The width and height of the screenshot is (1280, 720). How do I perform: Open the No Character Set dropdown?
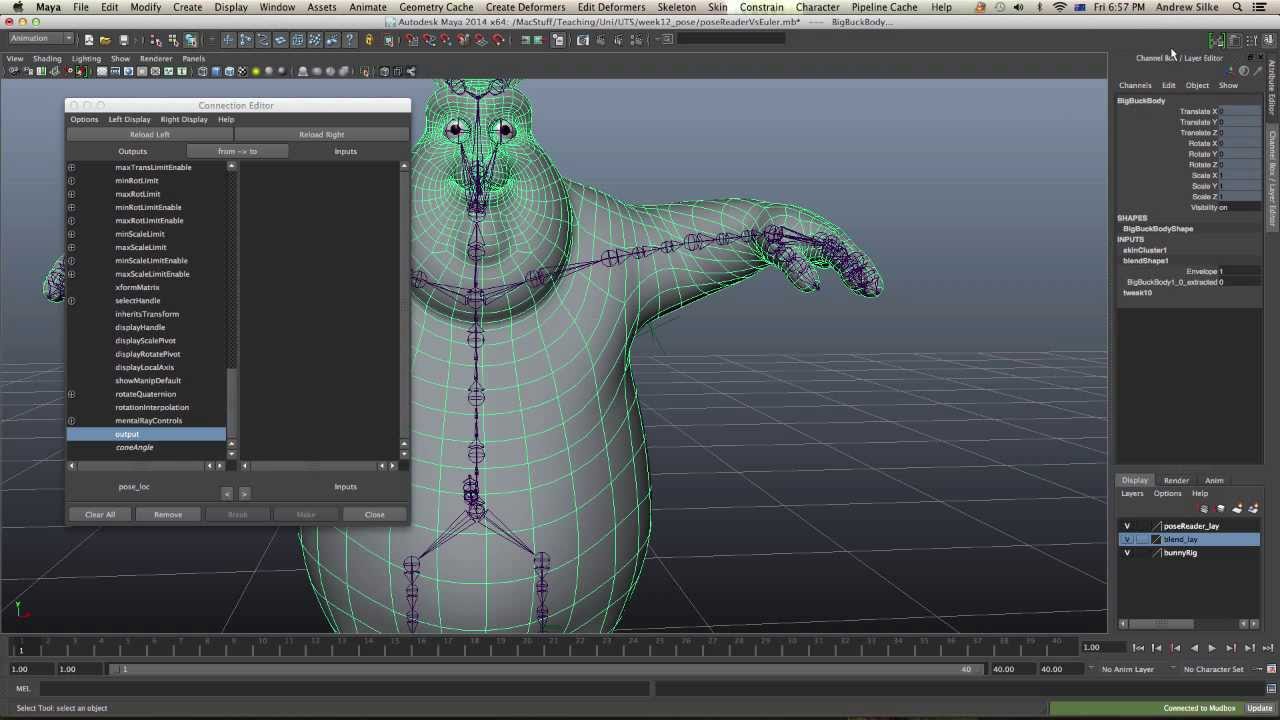(1214, 669)
